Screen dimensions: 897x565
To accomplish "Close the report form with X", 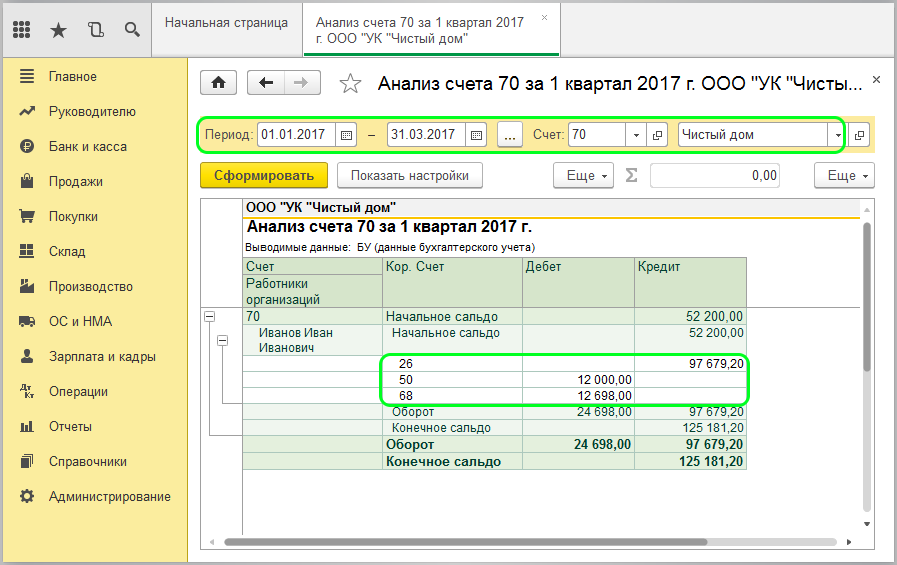I will [x=876, y=79].
